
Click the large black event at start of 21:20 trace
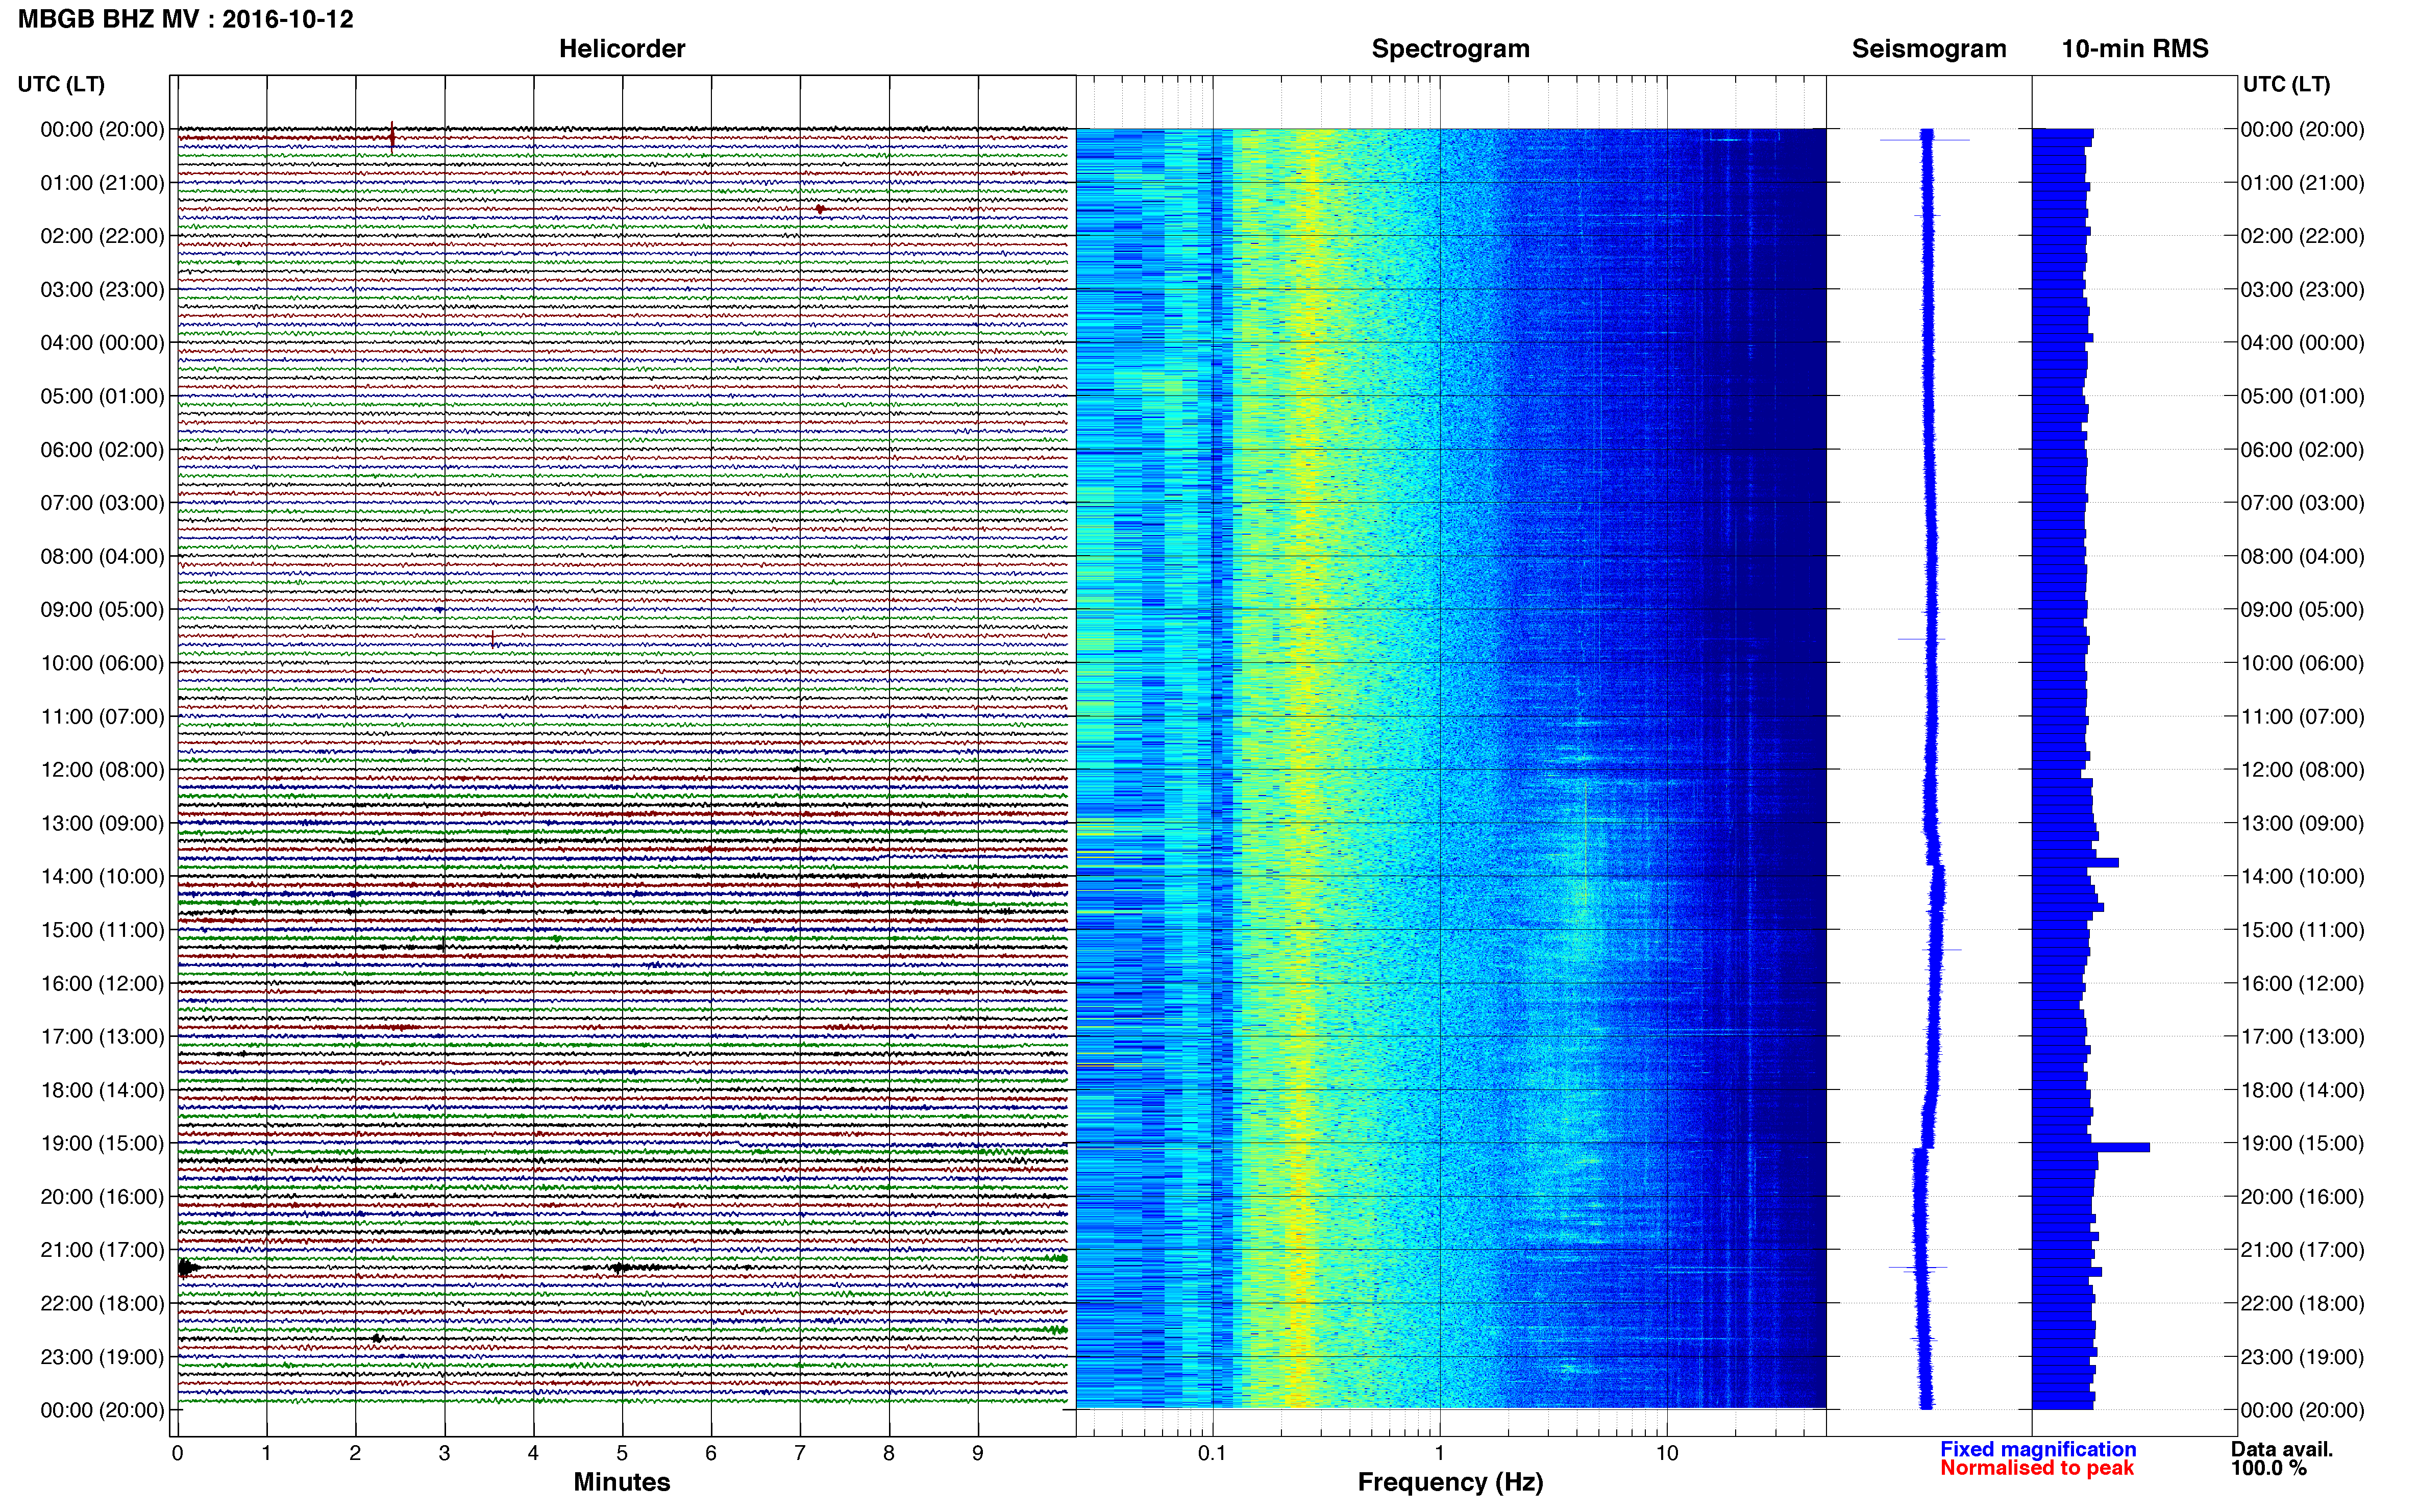(x=187, y=1268)
